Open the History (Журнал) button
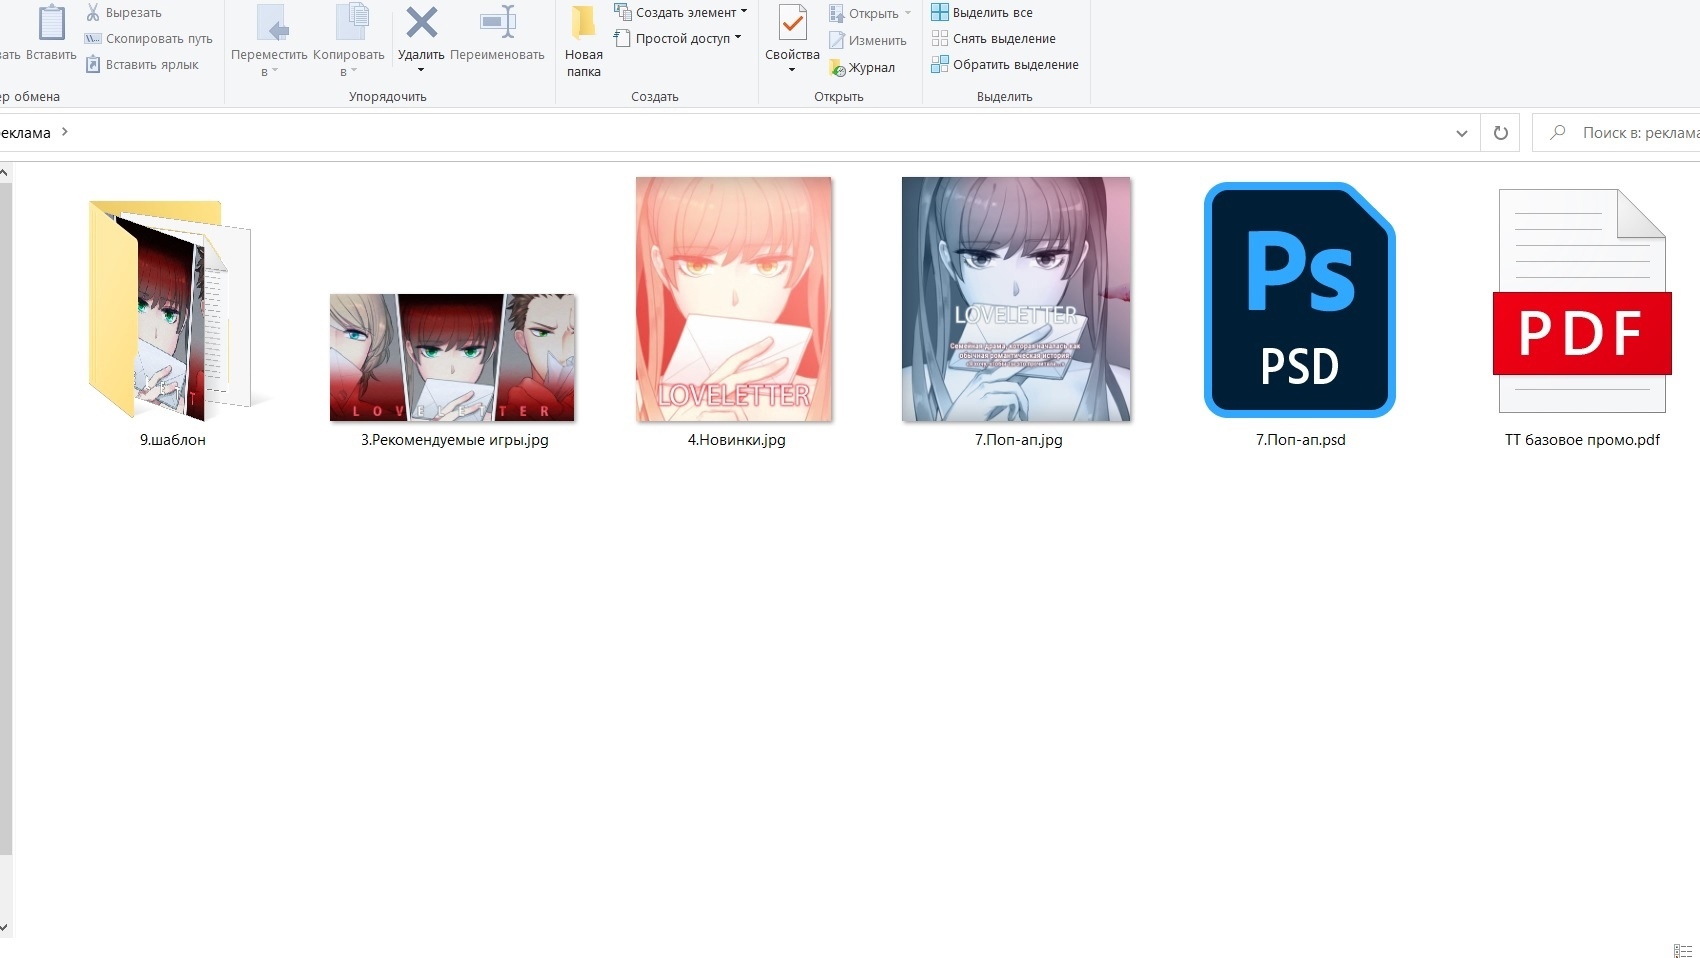1700x958 pixels. (862, 67)
